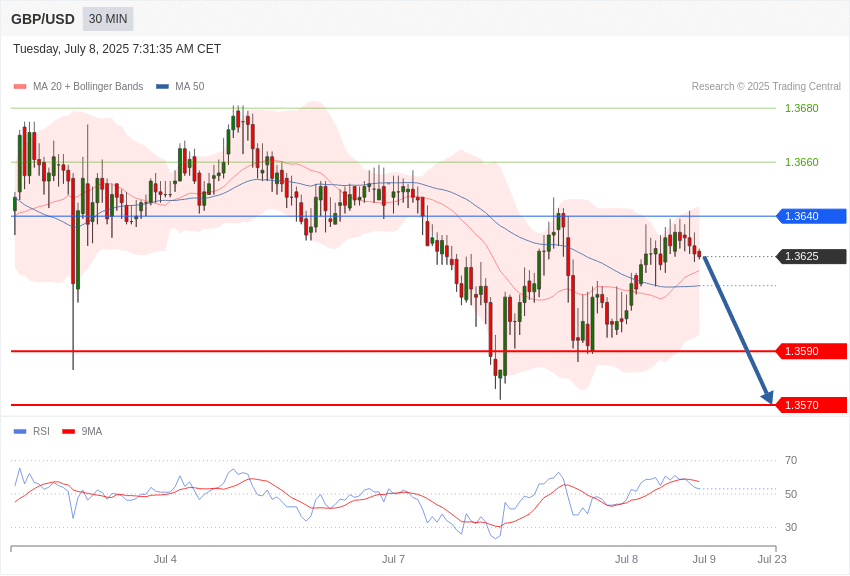Click the 30 MIN timeframe badge
Image resolution: width=850 pixels, height=576 pixels.
pyautogui.click(x=108, y=19)
